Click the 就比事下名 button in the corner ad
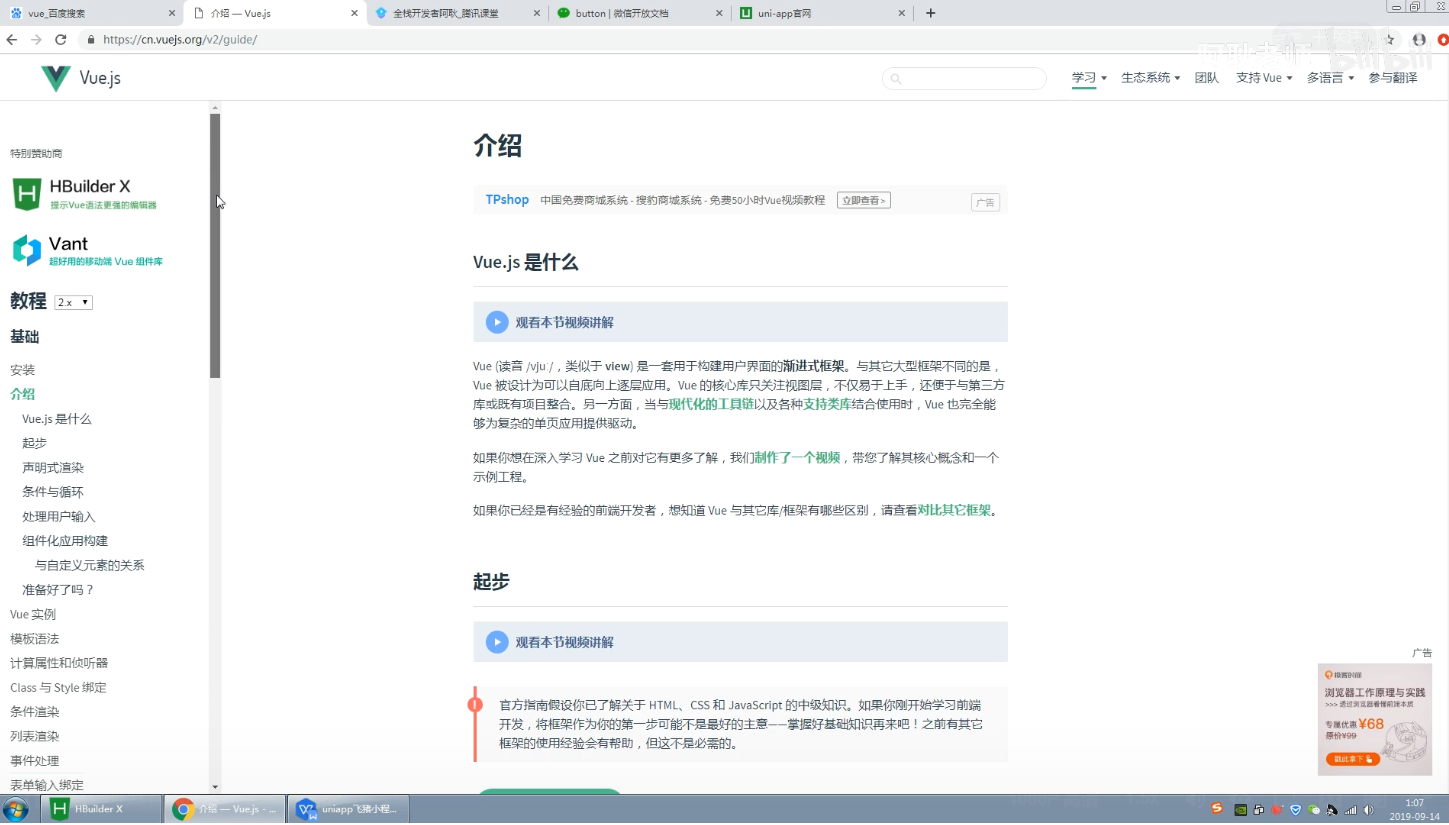1449x825 pixels. pos(1351,759)
